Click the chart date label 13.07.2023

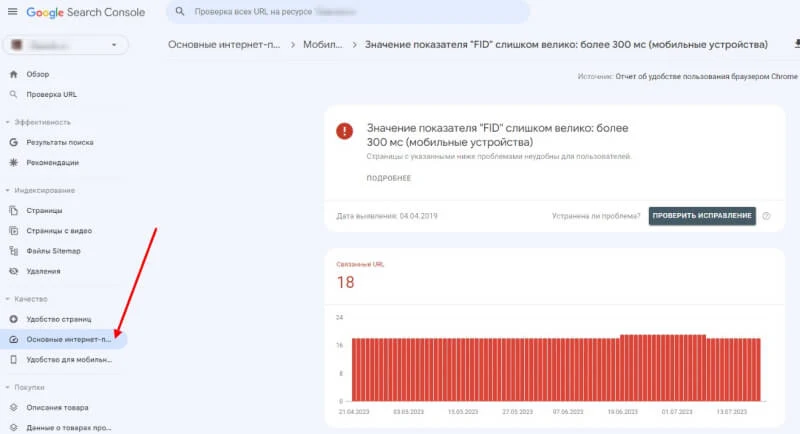tap(732, 412)
